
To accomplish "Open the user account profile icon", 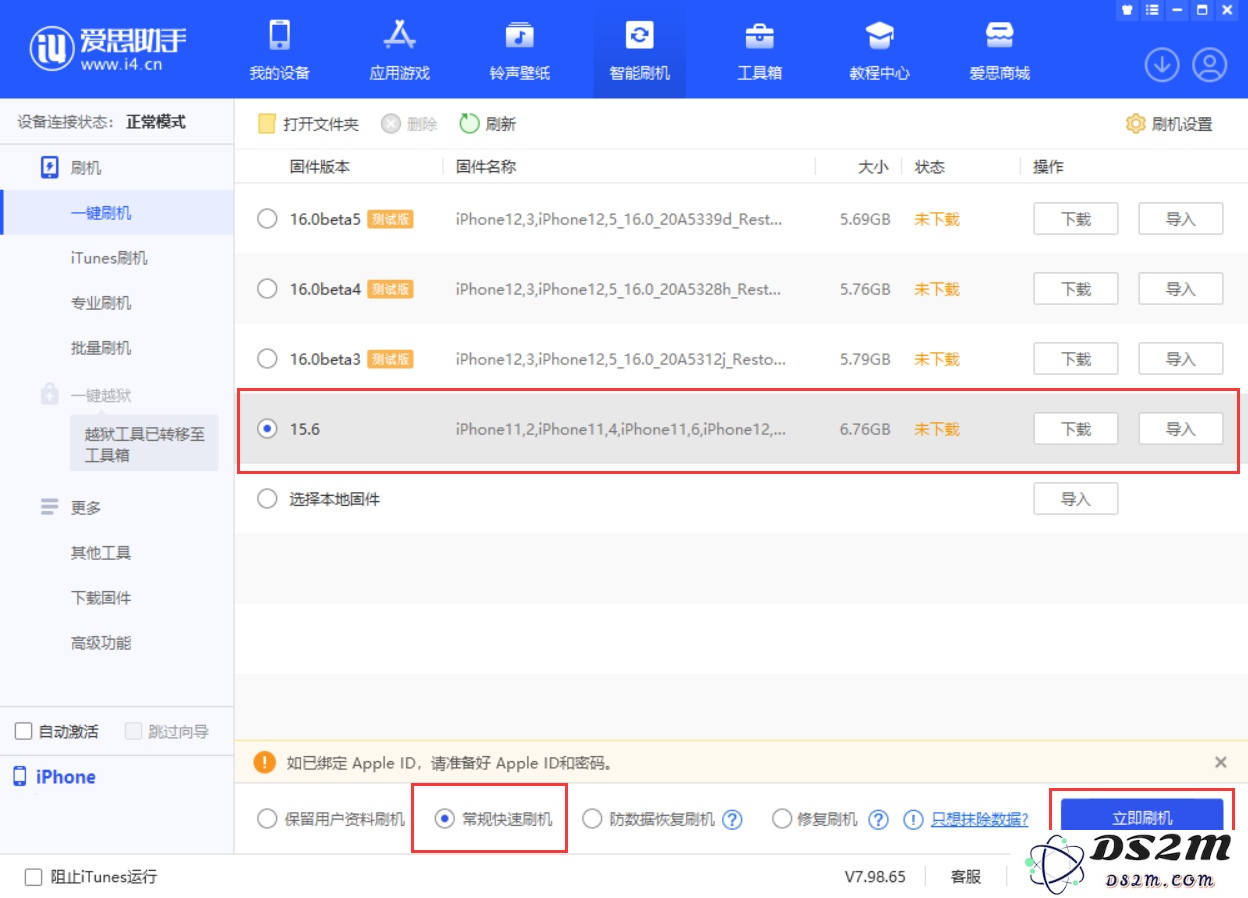I will coord(1210,66).
